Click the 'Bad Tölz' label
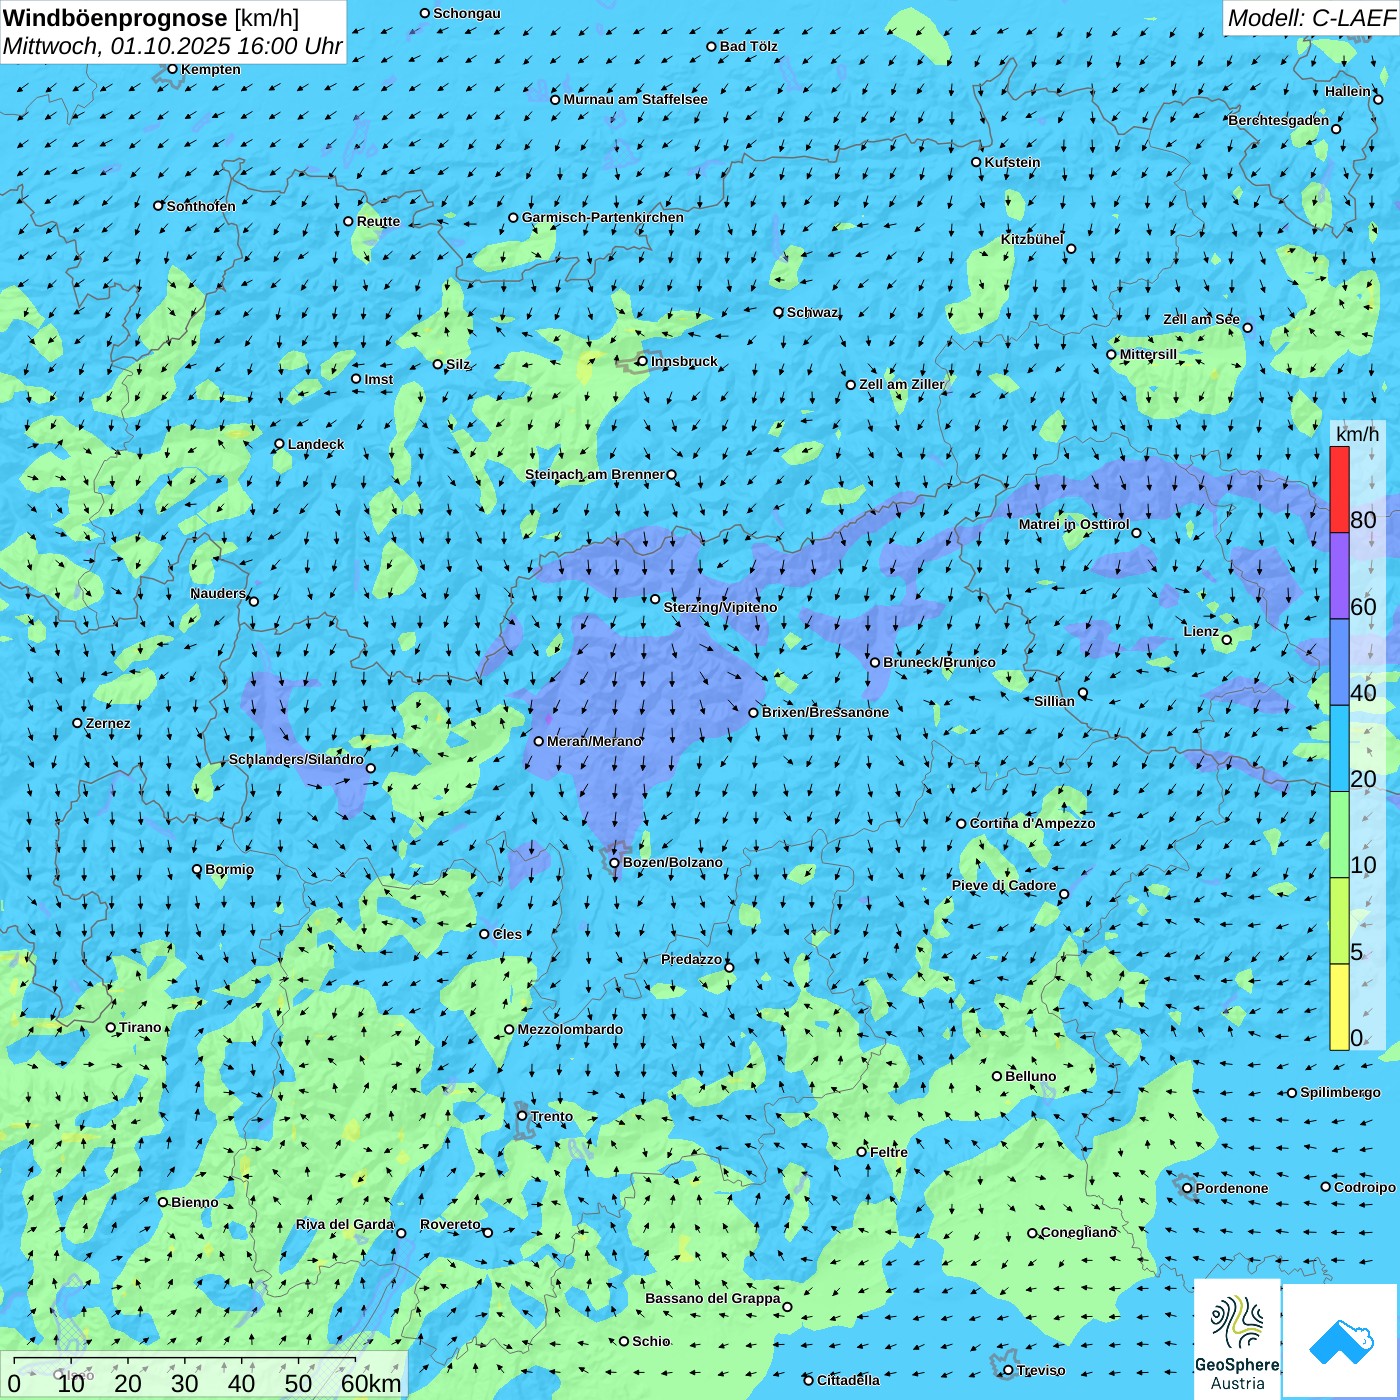 click(749, 46)
